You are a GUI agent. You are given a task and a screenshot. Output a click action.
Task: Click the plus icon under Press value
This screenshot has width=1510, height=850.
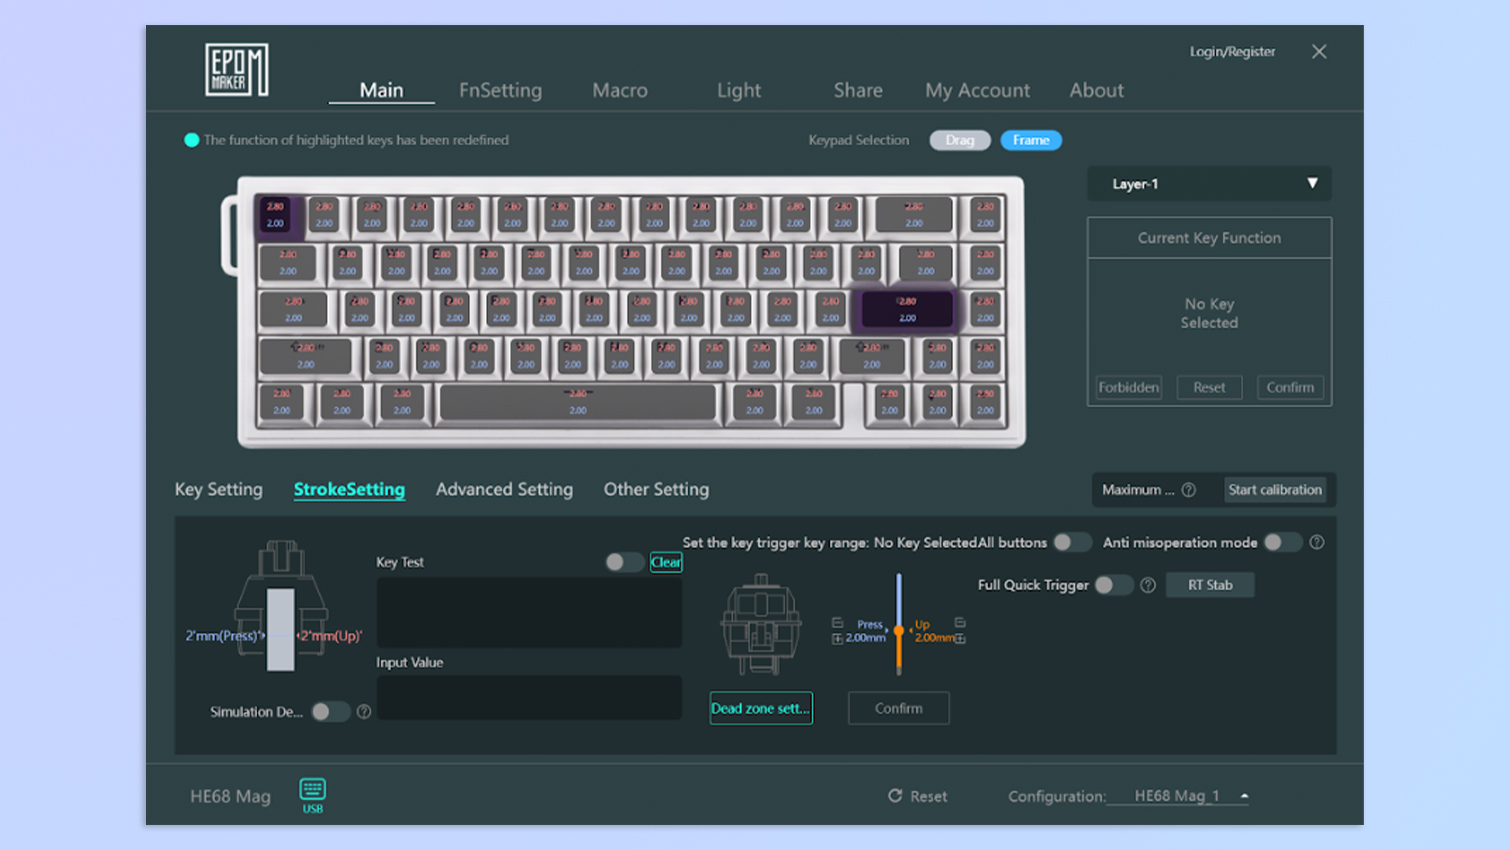[x=837, y=639]
